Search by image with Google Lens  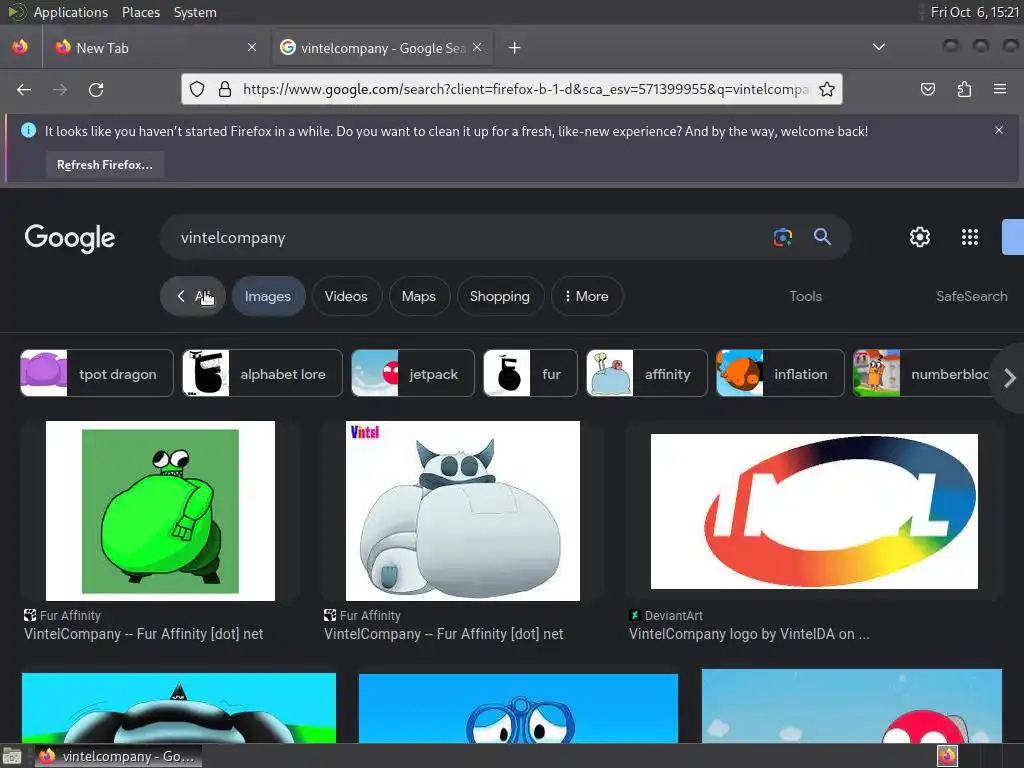point(782,237)
